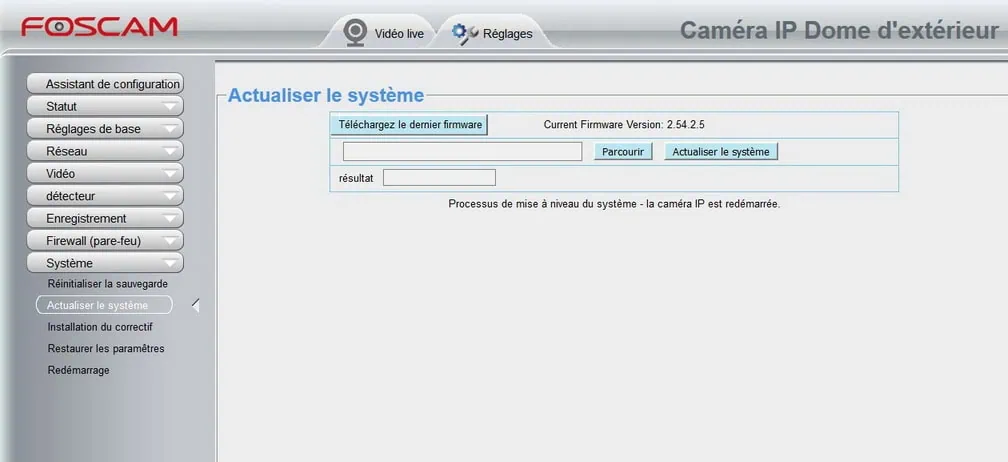This screenshot has height=462, width=1008.
Task: Select Réinitialiser la sauvegarde in sidebar
Action: pos(108,284)
